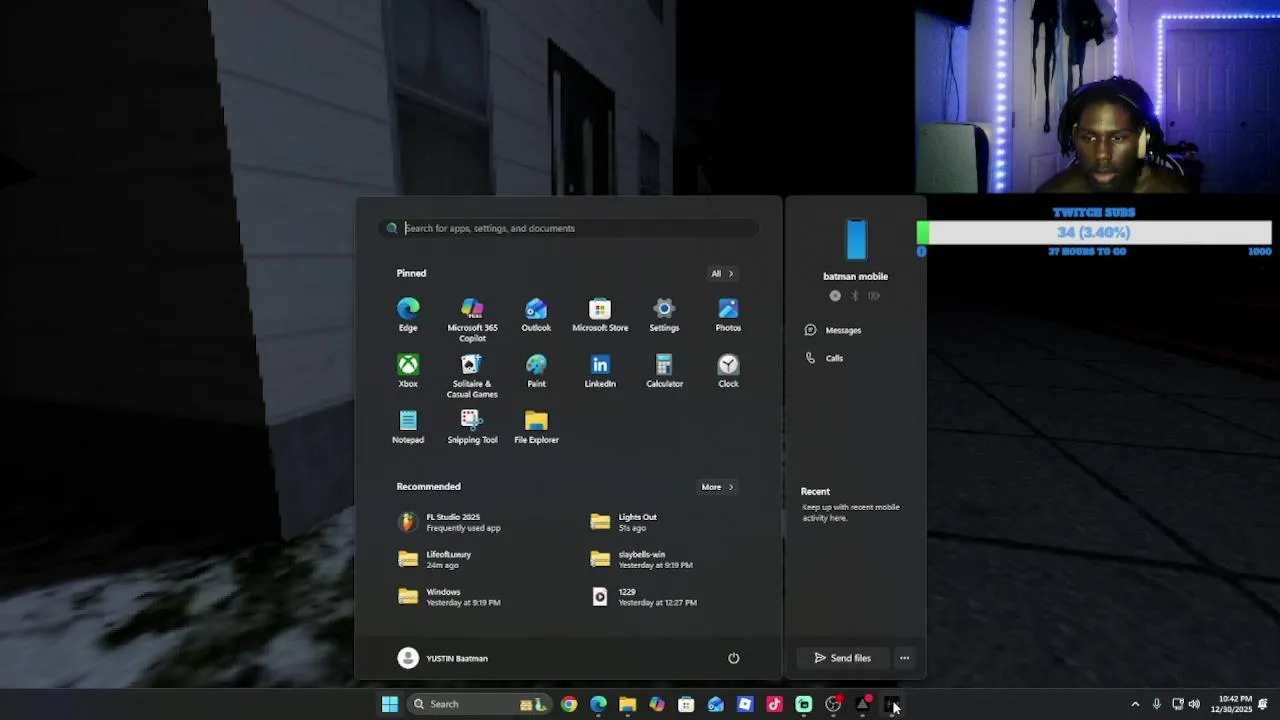Open volume control in system tray
The width and height of the screenshot is (1280, 720).
coord(1194,704)
